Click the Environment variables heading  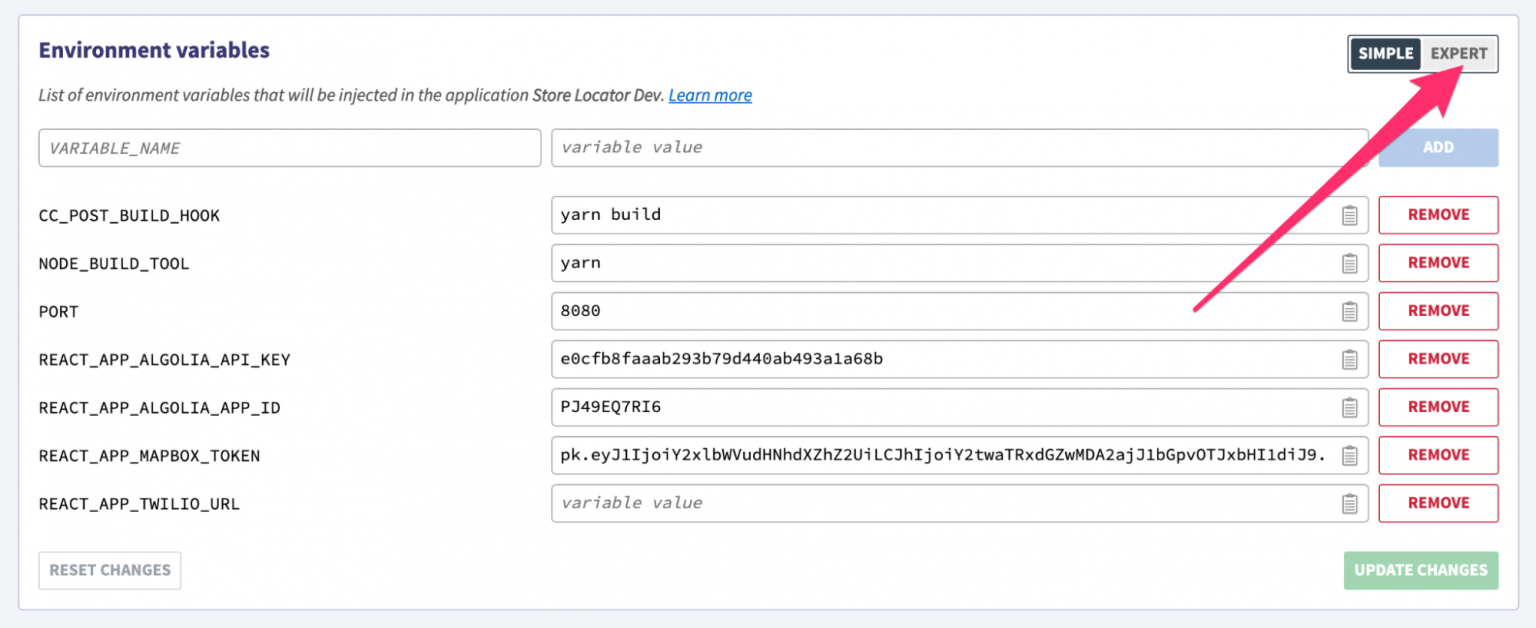[154, 50]
